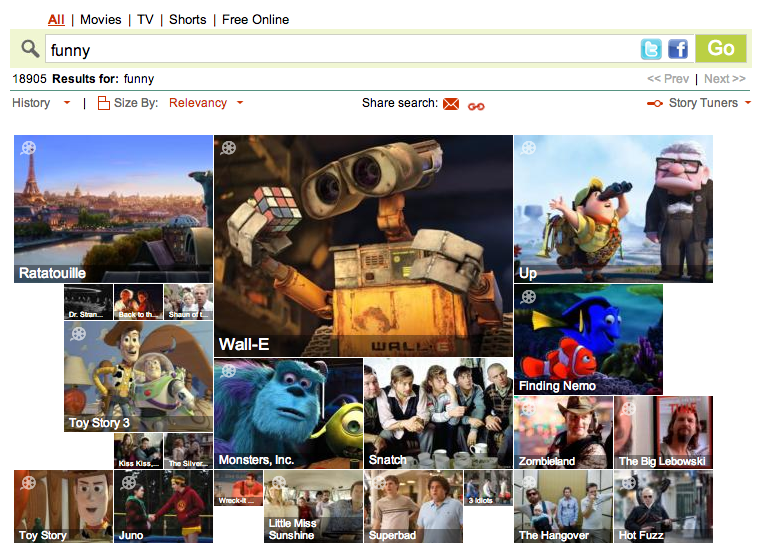Share search on Facebook
The height and width of the screenshot is (560, 761).
678,49
